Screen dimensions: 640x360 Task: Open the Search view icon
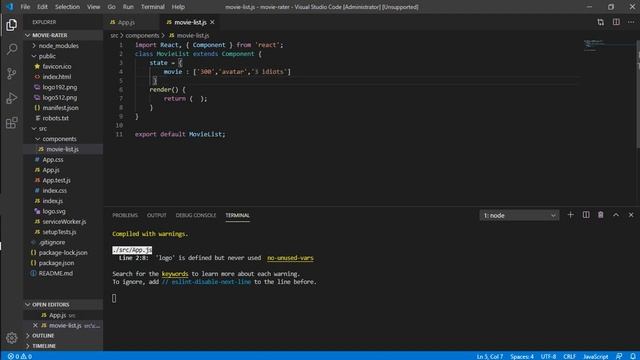[x=11, y=49]
